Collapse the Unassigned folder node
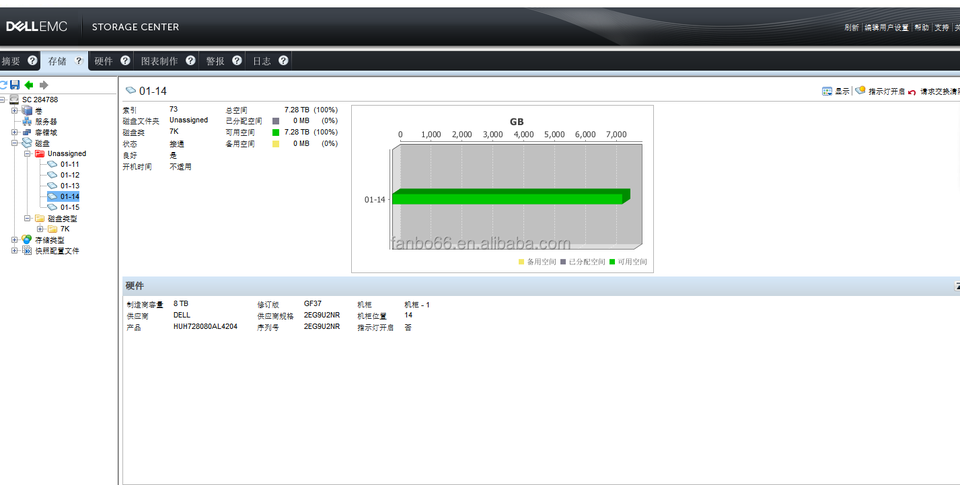The height and width of the screenshot is (485, 960). [x=28, y=154]
